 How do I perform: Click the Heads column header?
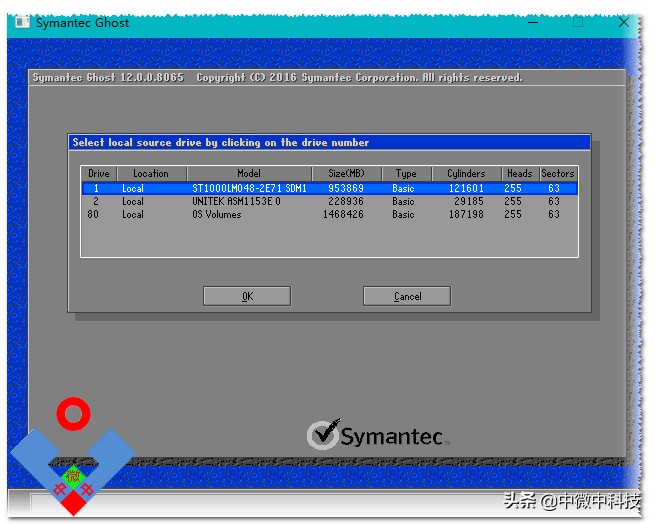[520, 173]
